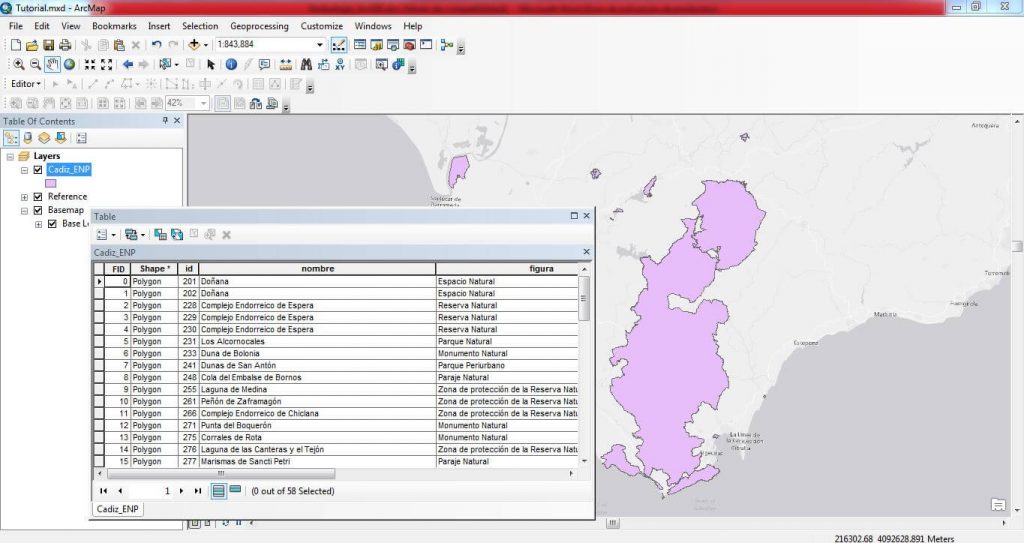1024x543 pixels.
Task: Disable the Basemap layer checkbox
Action: pyautogui.click(x=38, y=211)
